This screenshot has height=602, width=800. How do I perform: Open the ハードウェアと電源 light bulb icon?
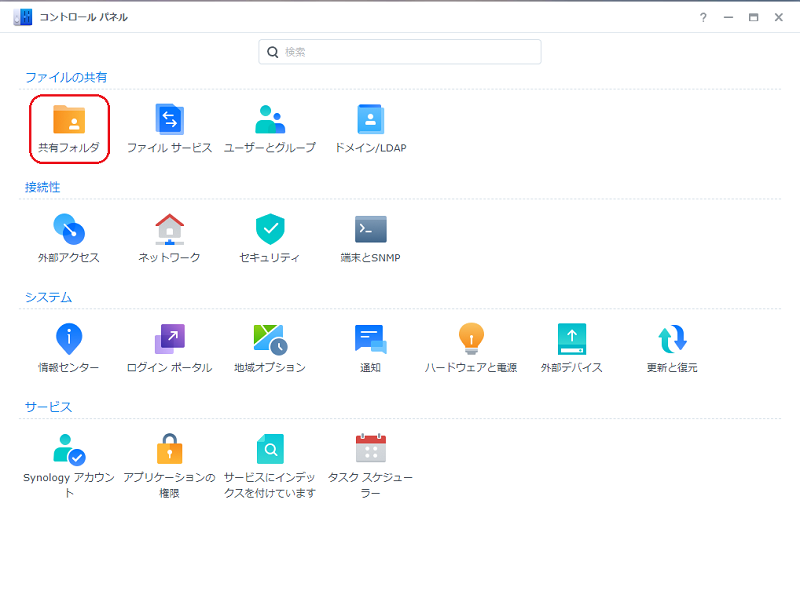(x=471, y=339)
